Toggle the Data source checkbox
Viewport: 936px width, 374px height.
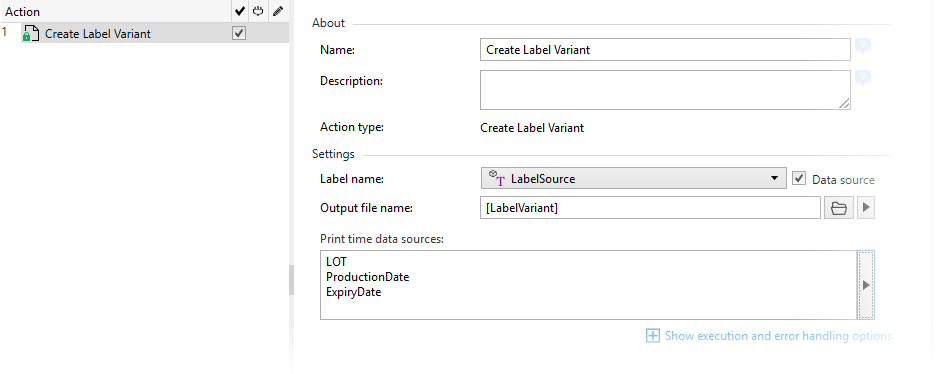(799, 178)
